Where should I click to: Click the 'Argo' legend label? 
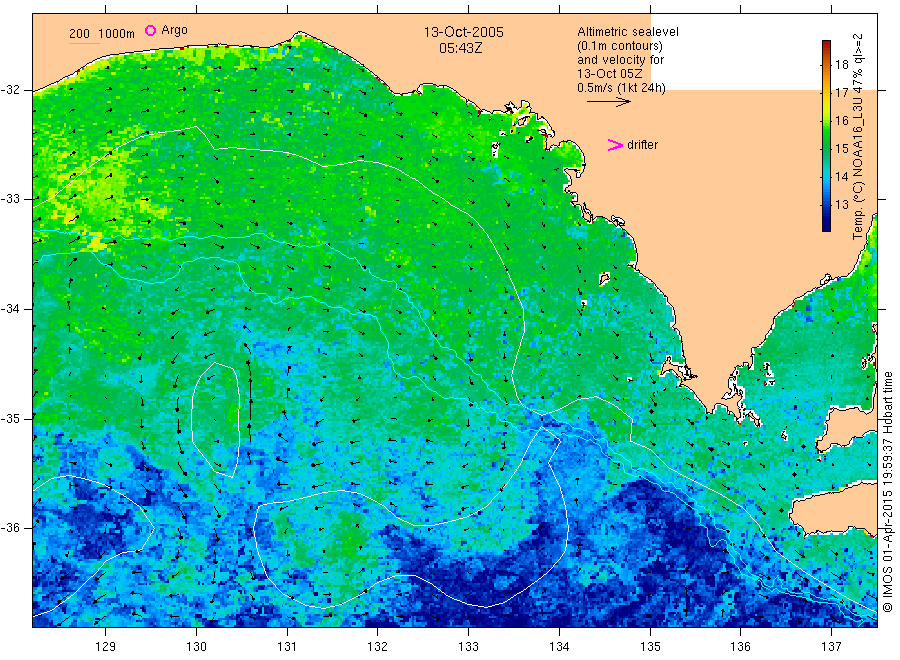tap(174, 30)
